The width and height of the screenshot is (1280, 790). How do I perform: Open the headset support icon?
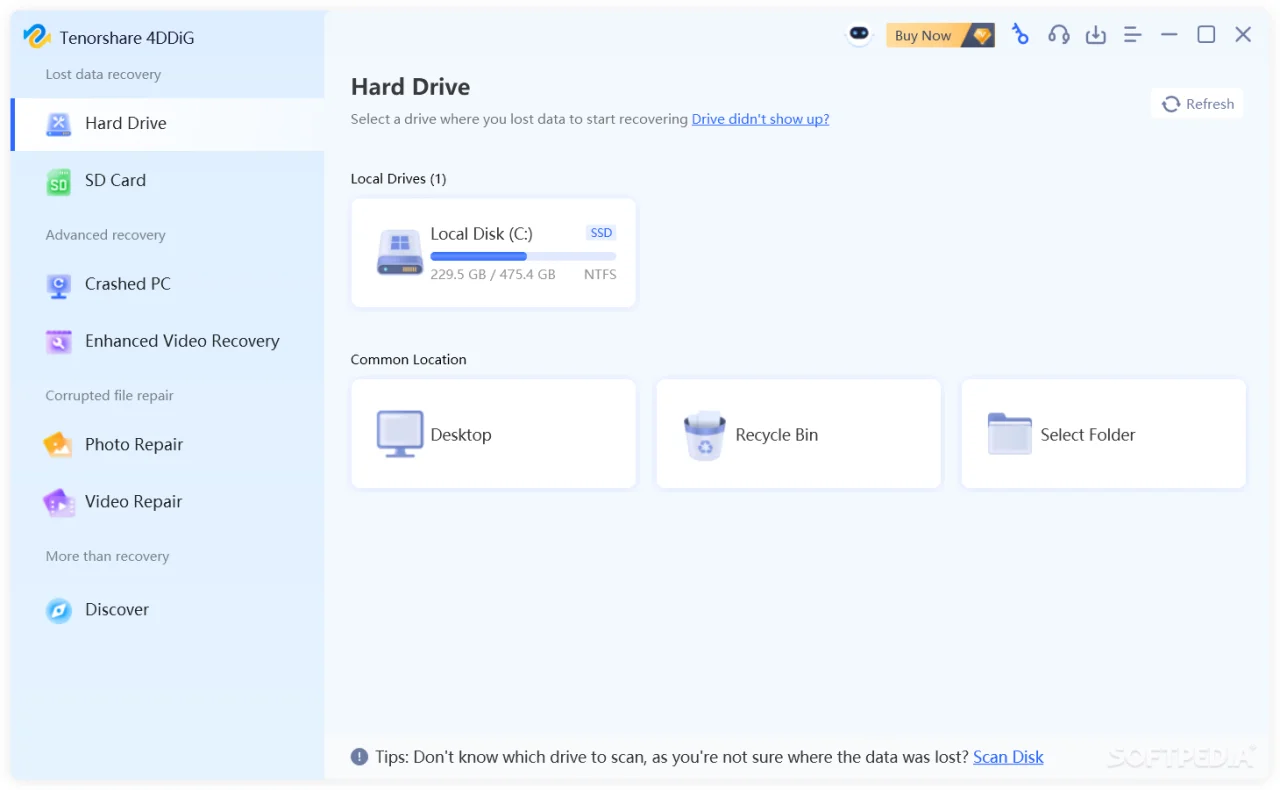click(x=1058, y=35)
